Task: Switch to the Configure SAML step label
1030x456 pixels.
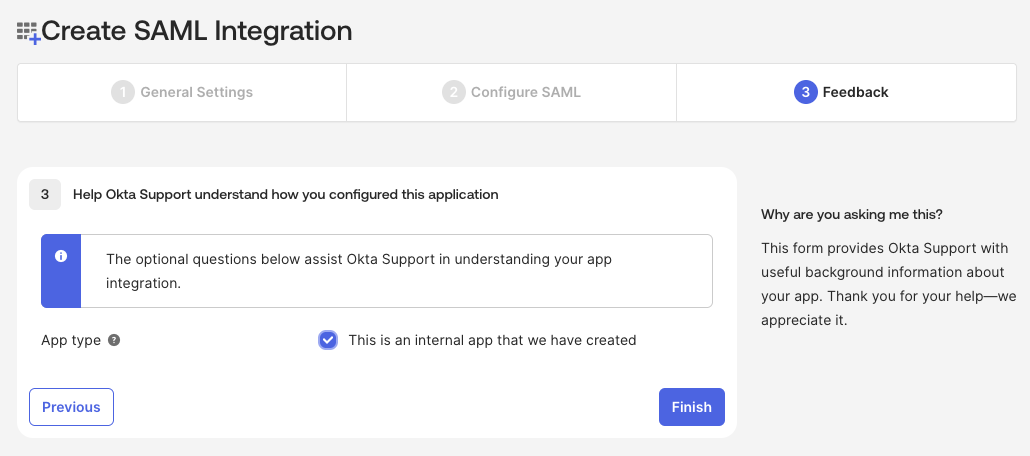Action: tap(525, 92)
